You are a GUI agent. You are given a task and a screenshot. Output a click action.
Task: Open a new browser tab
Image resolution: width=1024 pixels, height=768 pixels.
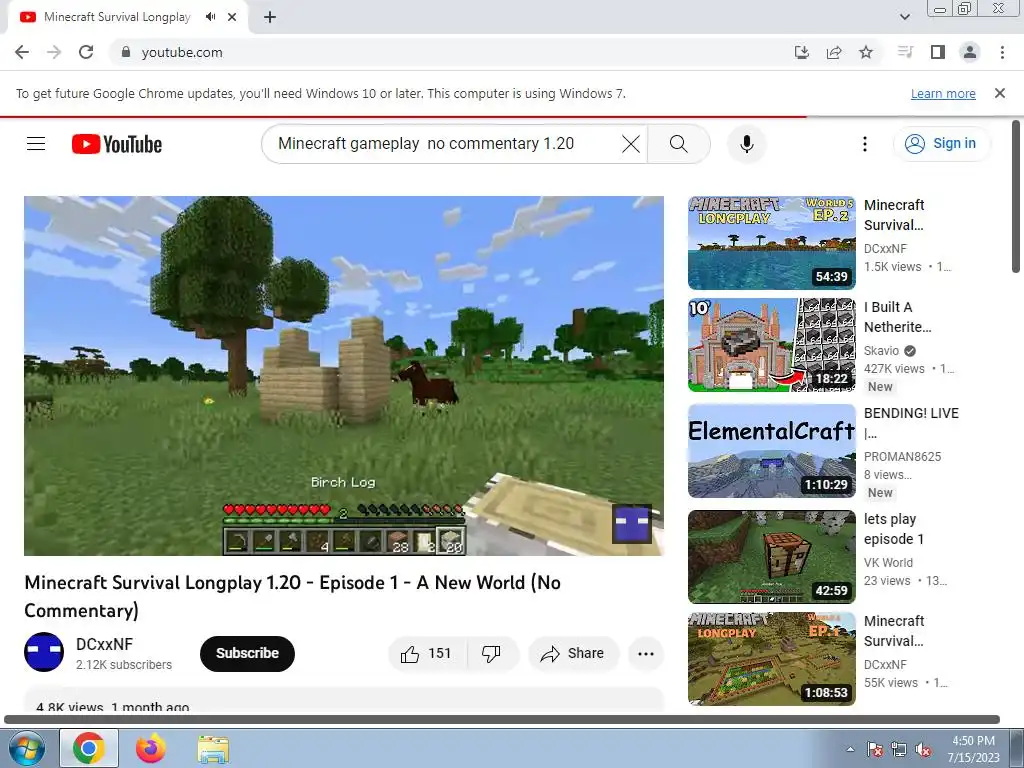click(x=270, y=17)
